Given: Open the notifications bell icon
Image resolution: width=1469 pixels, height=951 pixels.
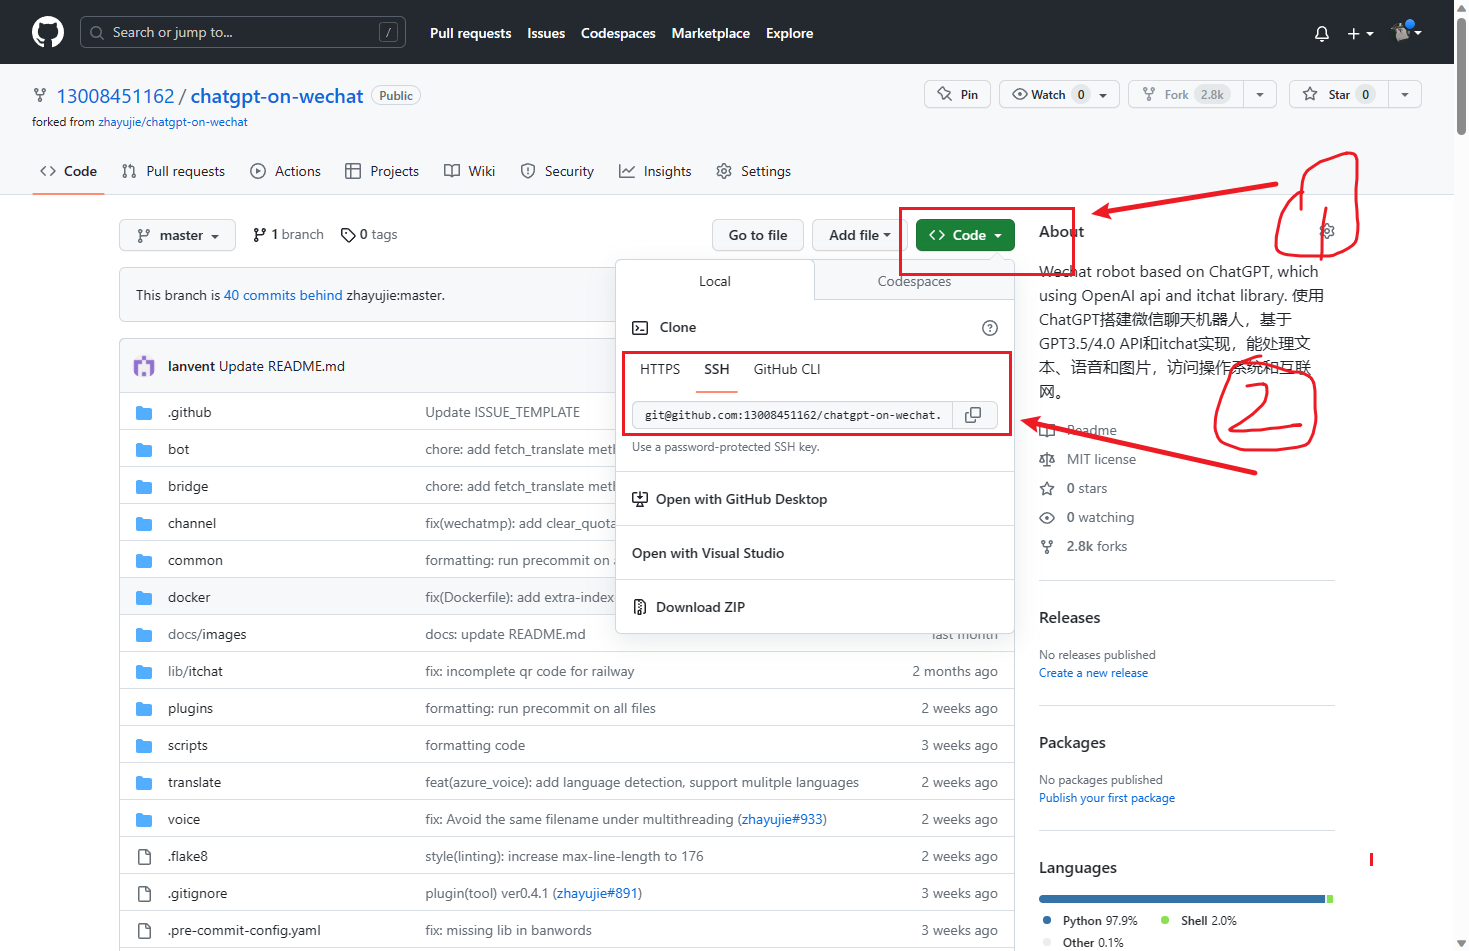Looking at the screenshot, I should coord(1322,33).
